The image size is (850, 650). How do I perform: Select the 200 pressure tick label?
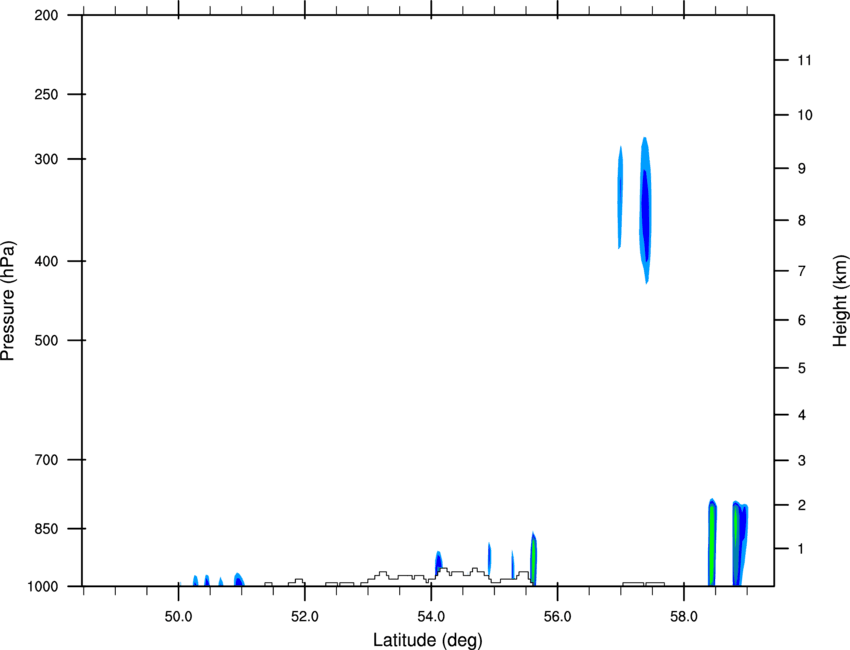[46, 16]
